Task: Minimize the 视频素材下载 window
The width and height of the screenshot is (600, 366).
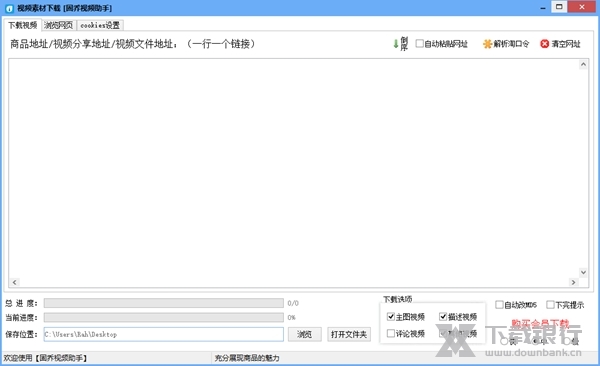Action: click(543, 8)
